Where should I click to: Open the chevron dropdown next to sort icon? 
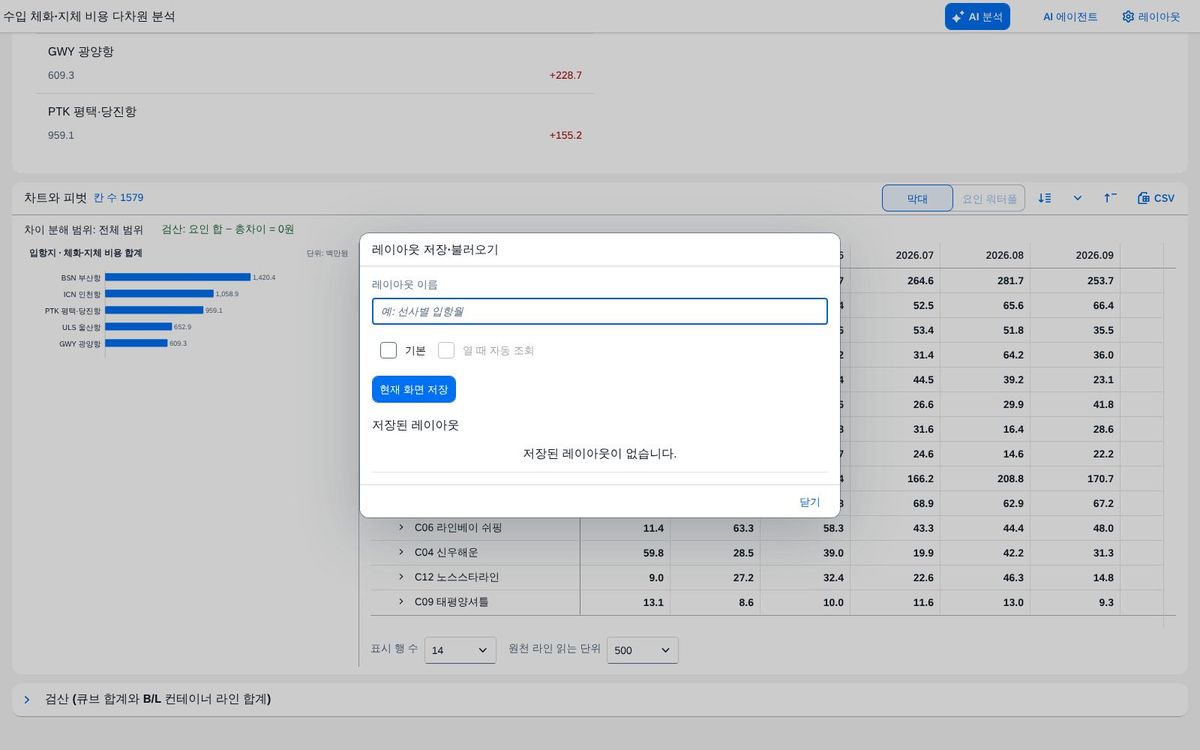(1078, 198)
